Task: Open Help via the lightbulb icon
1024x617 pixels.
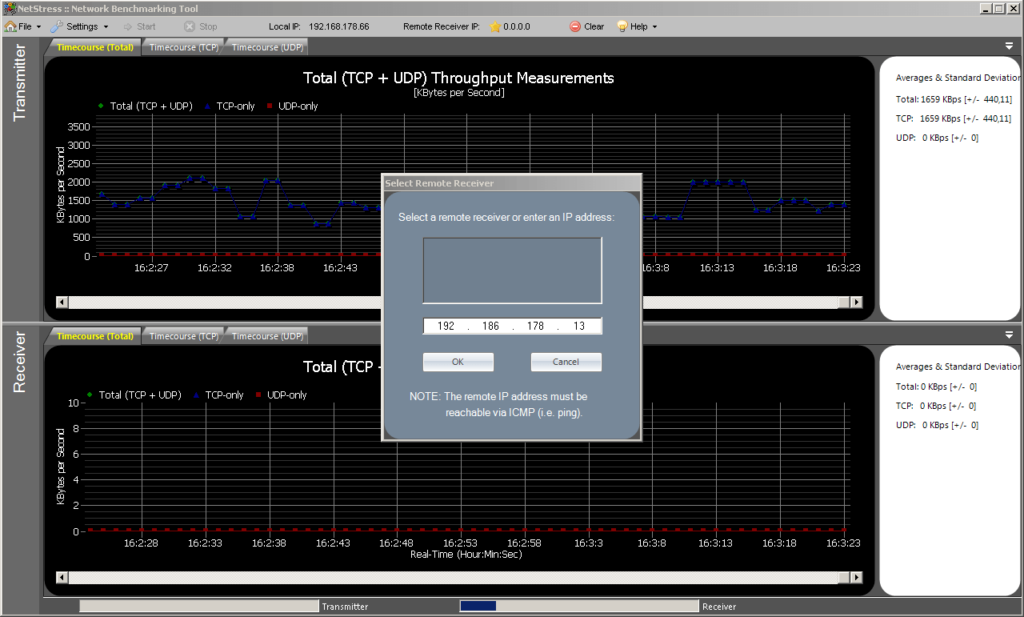Action: coord(621,26)
